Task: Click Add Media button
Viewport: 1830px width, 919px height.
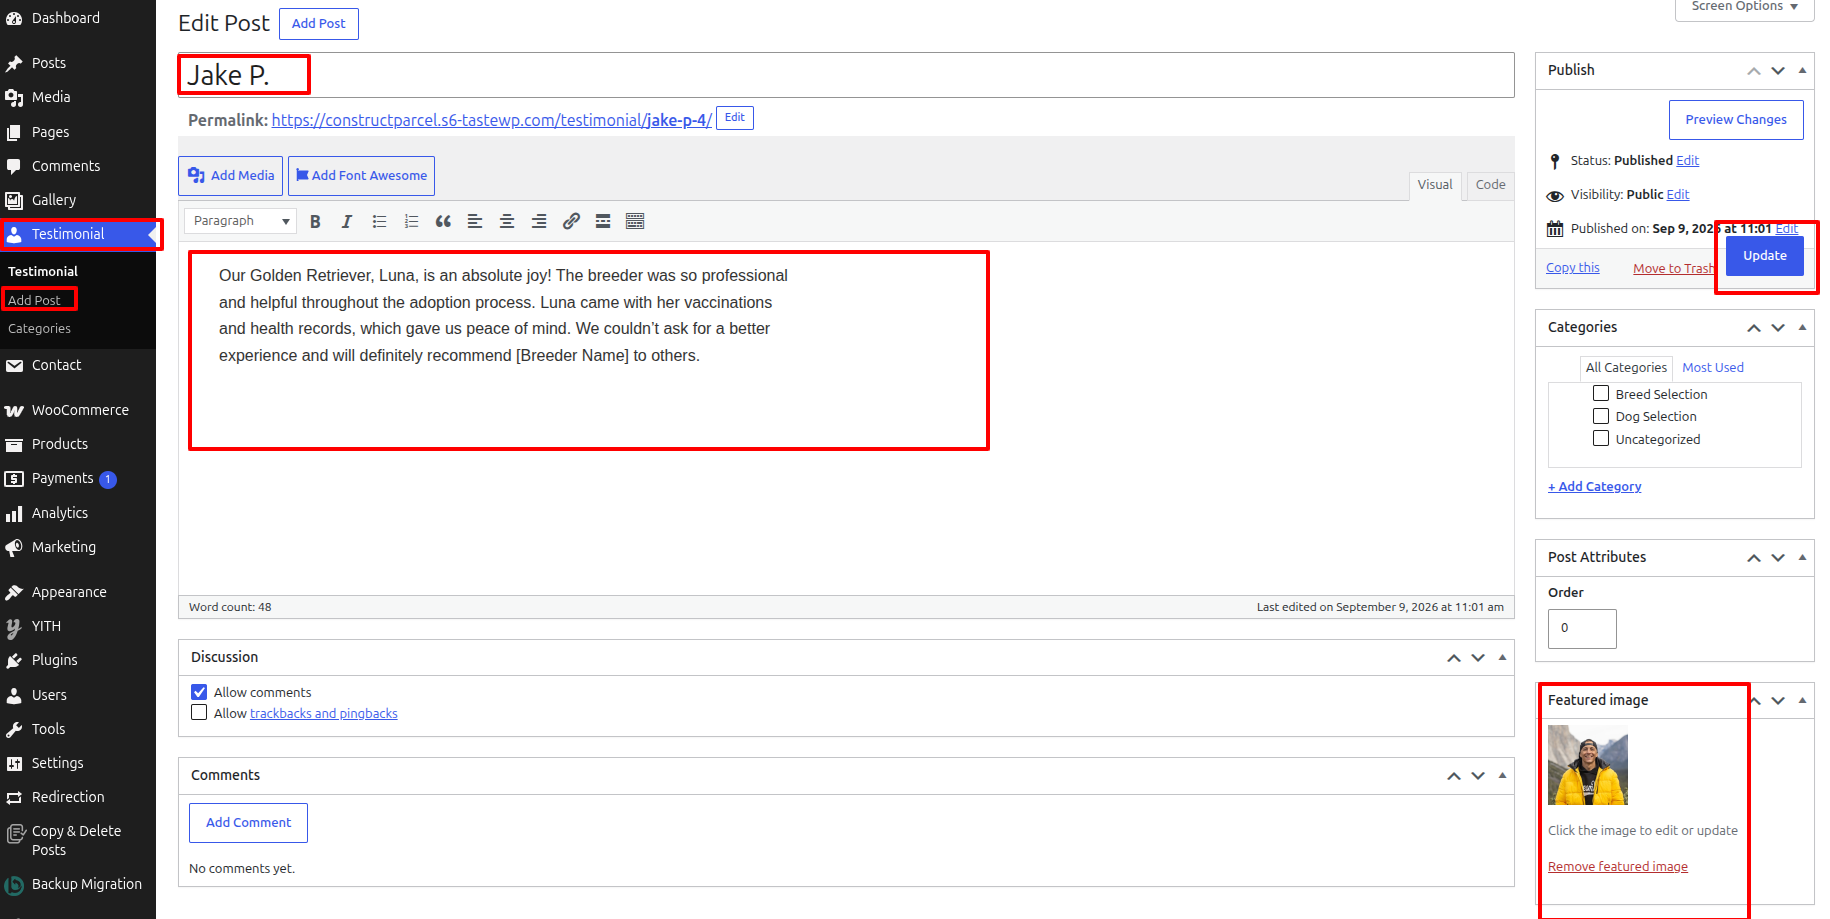Action: click(x=231, y=176)
